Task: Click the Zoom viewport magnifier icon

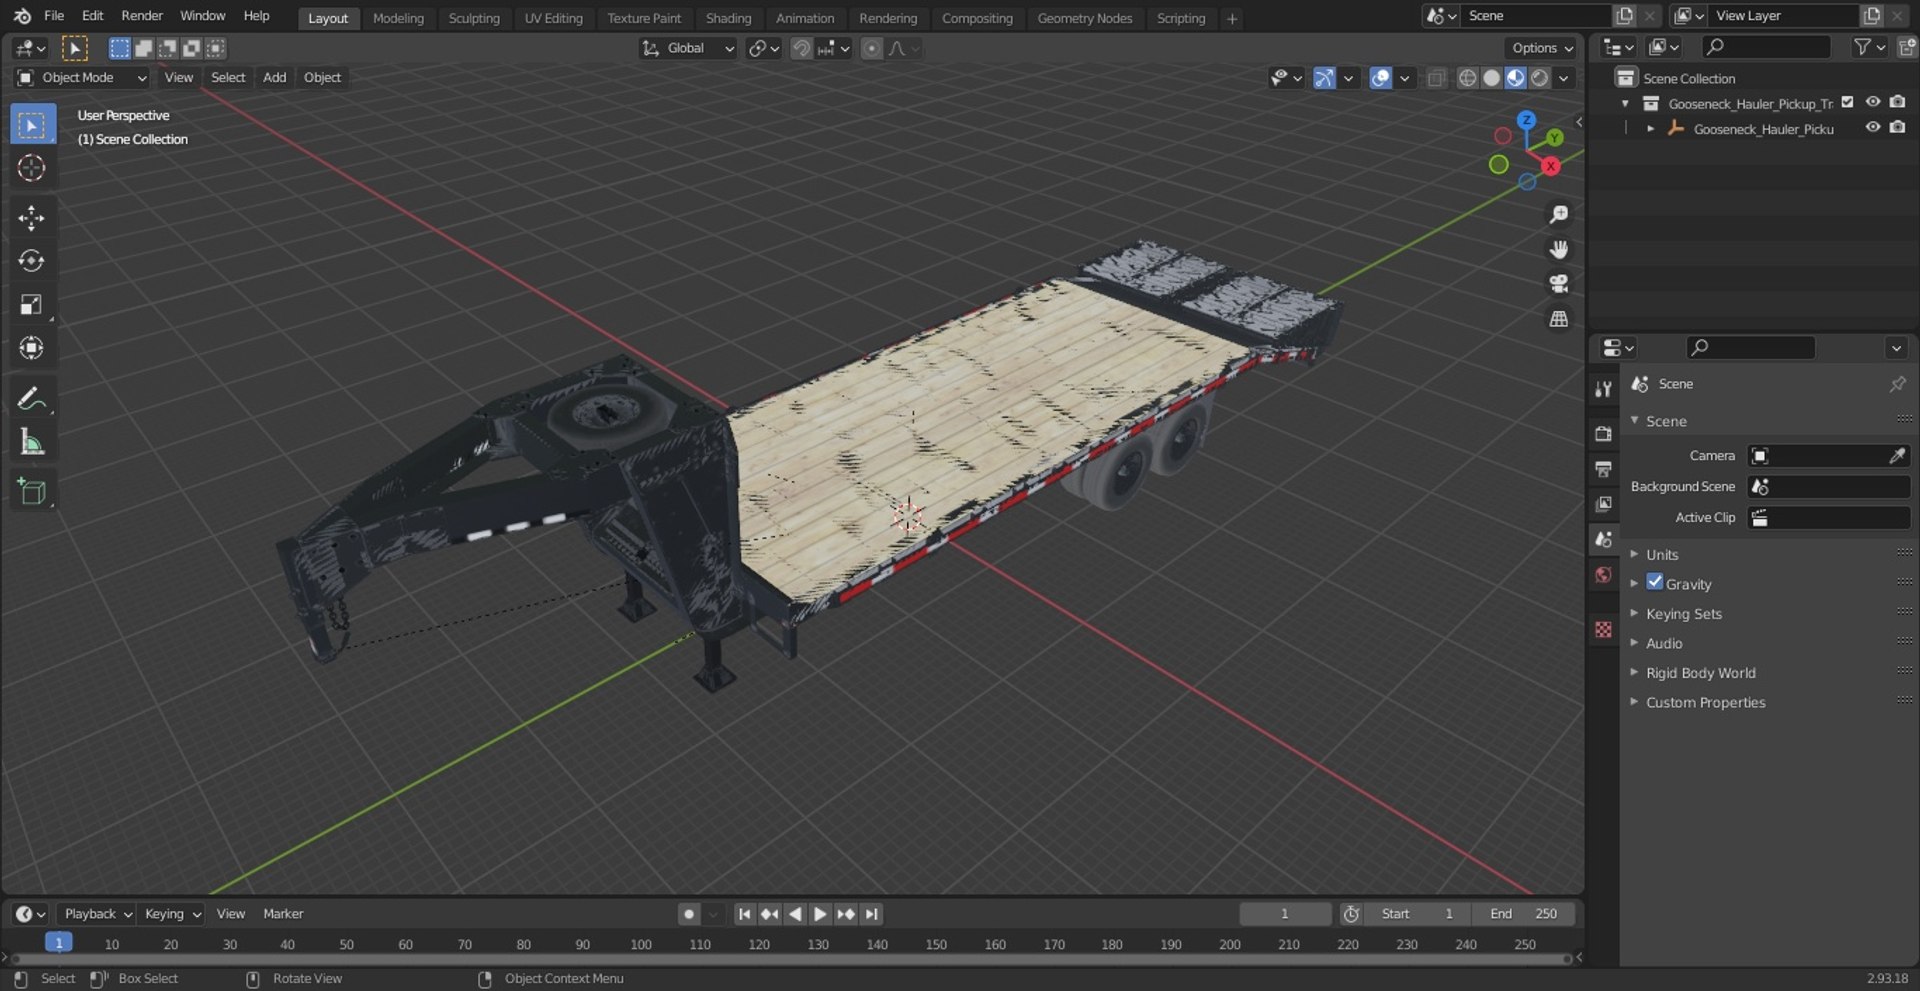Action: 1558,215
